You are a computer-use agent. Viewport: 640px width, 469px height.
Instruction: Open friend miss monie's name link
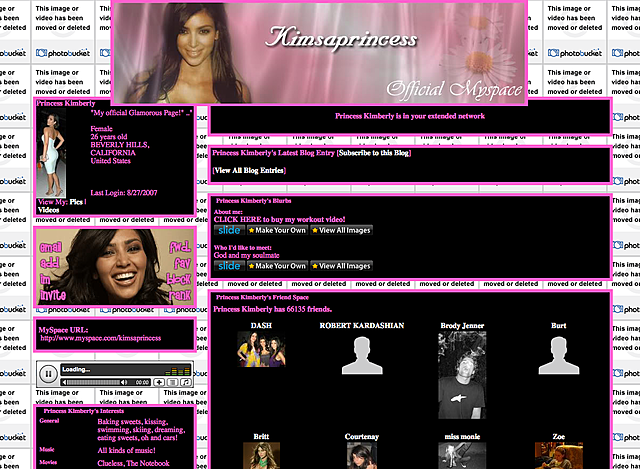pyautogui.click(x=462, y=436)
